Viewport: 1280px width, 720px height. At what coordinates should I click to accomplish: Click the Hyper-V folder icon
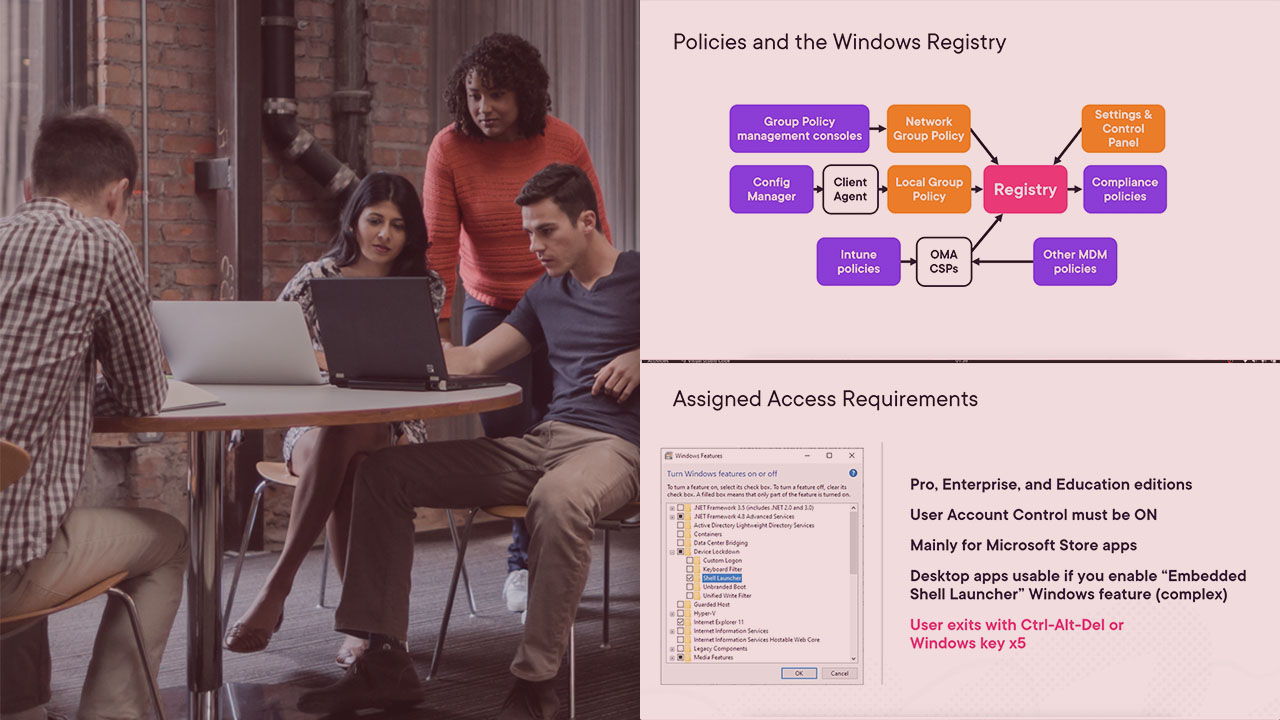689,613
